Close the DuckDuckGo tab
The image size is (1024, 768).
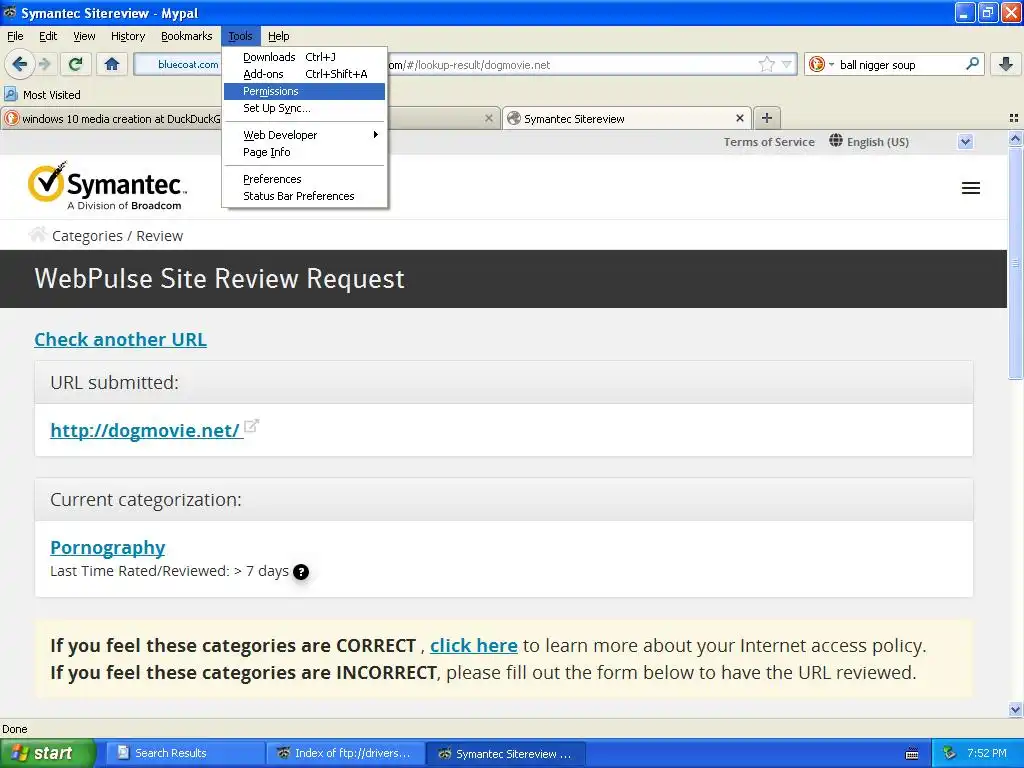point(488,118)
